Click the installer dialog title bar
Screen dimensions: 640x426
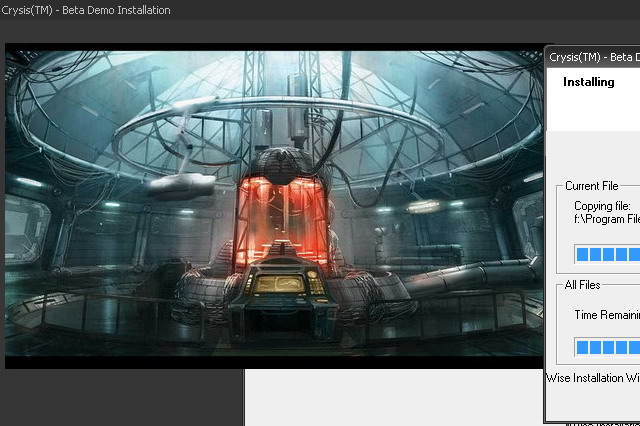click(x=593, y=57)
